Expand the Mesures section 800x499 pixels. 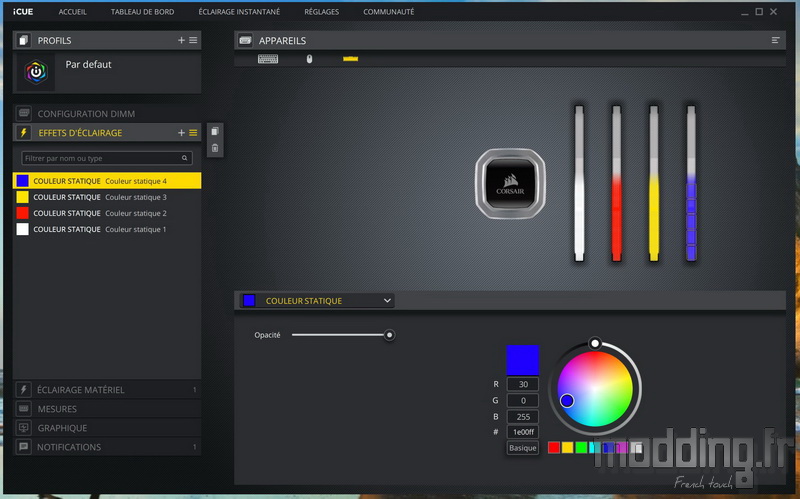tap(107, 409)
